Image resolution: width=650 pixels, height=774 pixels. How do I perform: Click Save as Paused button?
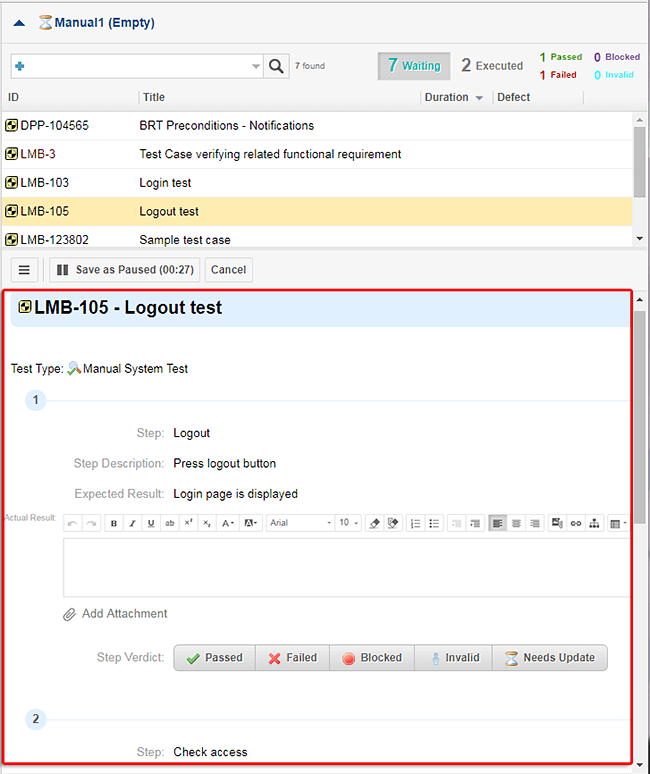[x=125, y=270]
